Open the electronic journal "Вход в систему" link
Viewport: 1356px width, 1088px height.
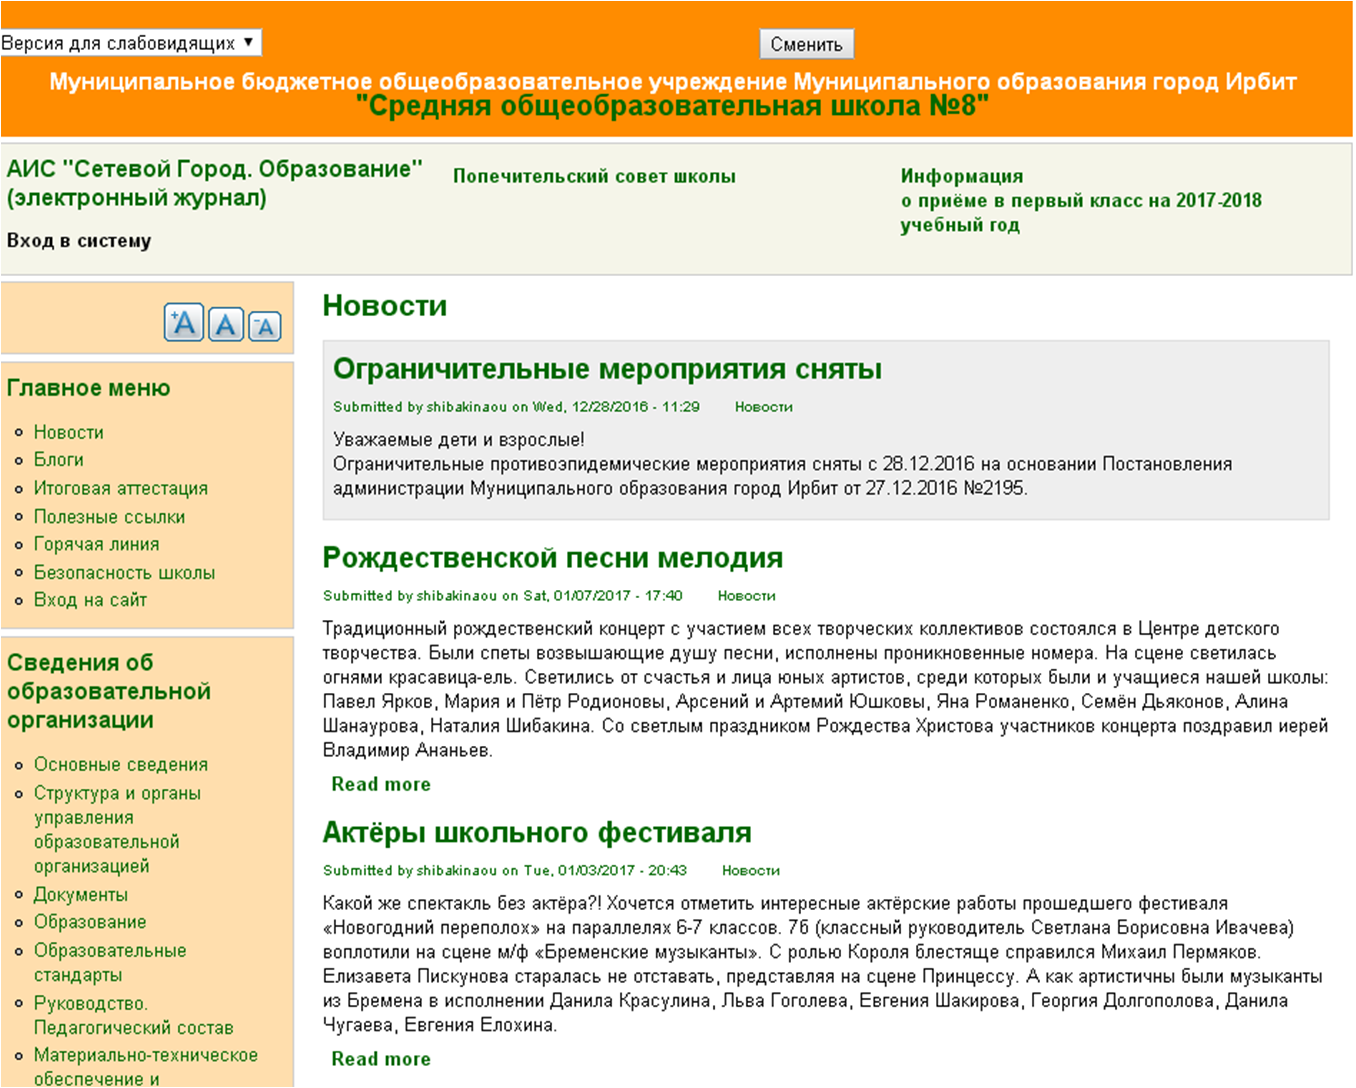click(77, 240)
